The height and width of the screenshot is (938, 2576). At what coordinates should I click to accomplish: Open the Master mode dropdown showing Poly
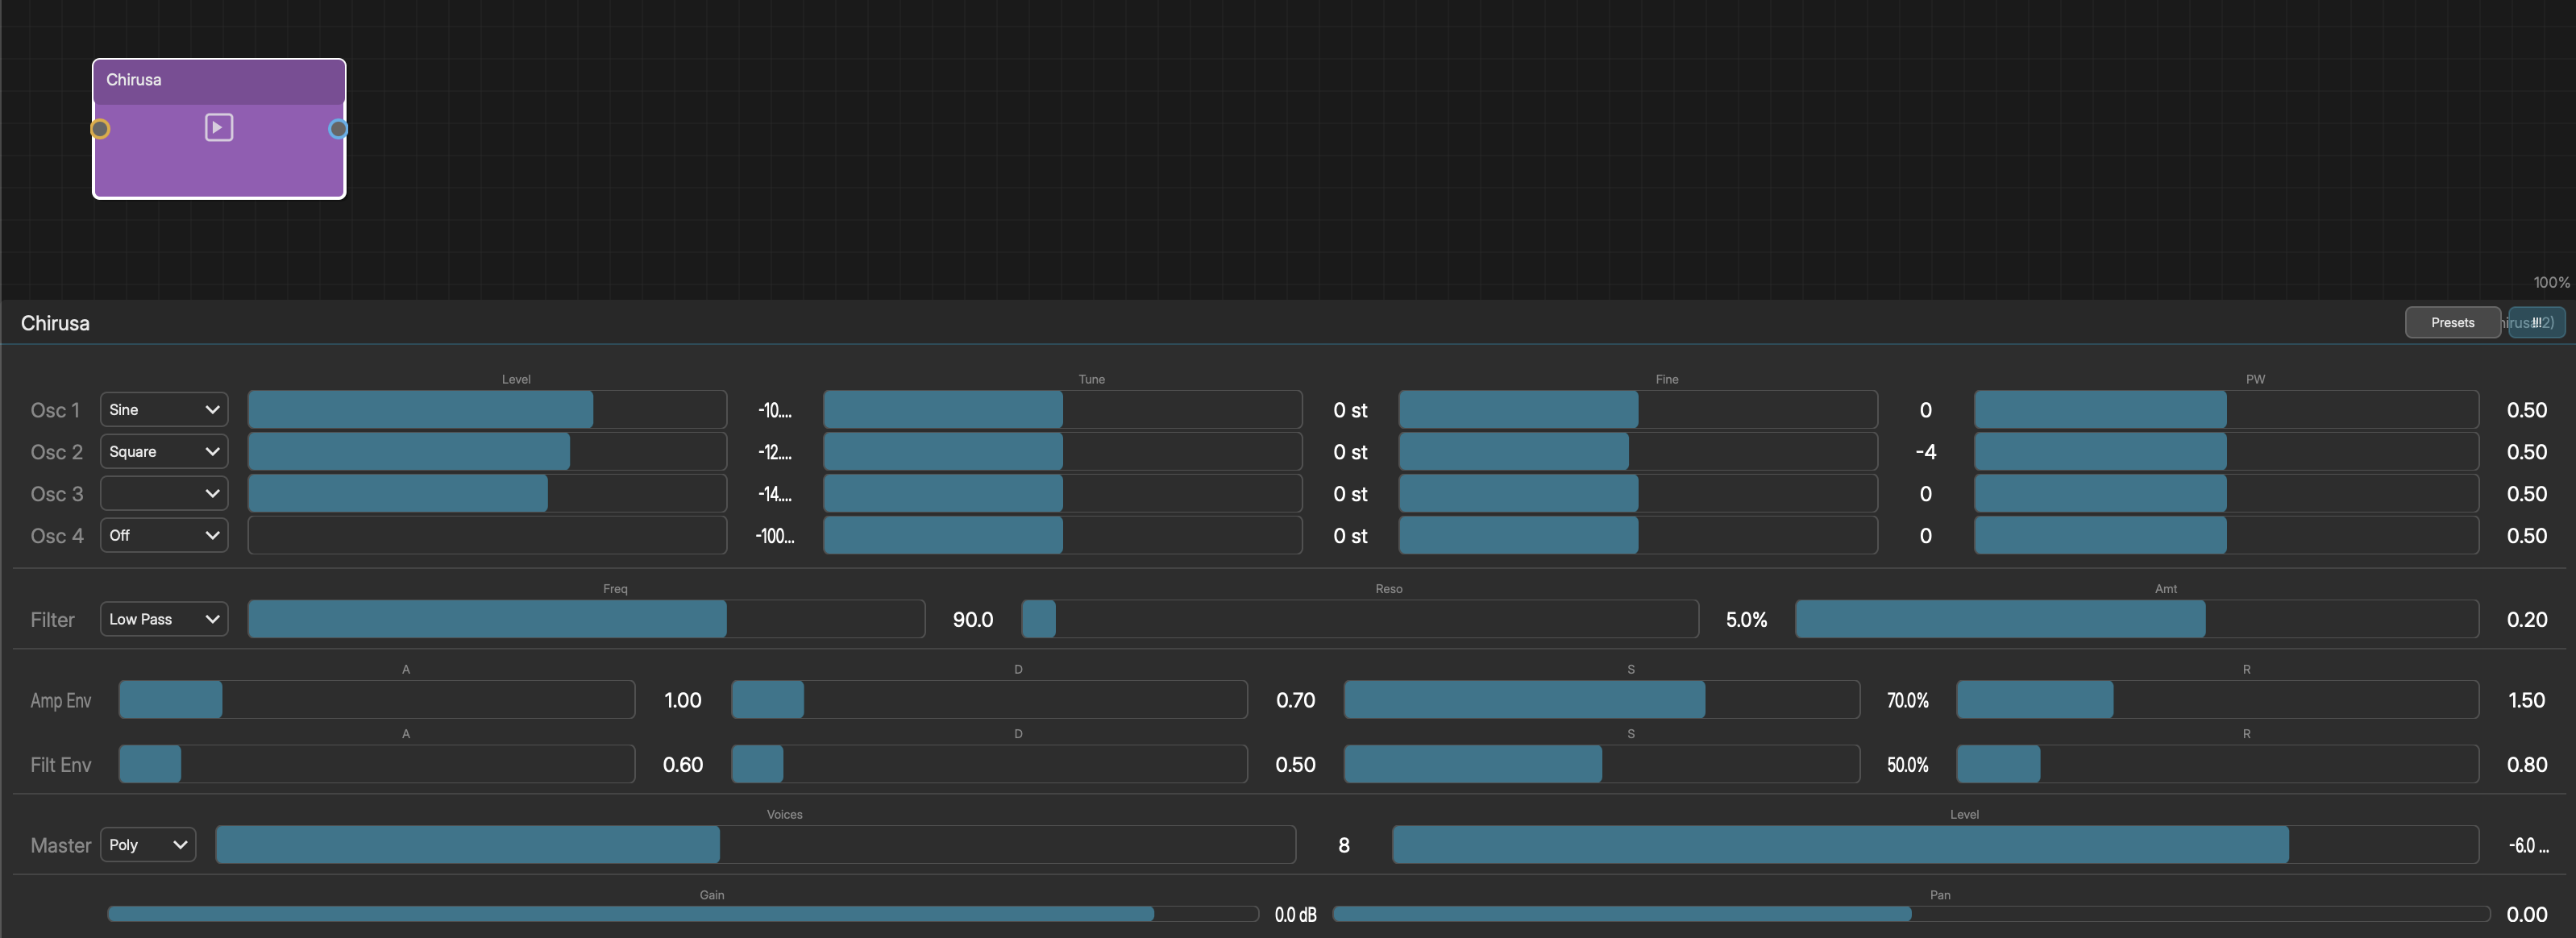(148, 845)
